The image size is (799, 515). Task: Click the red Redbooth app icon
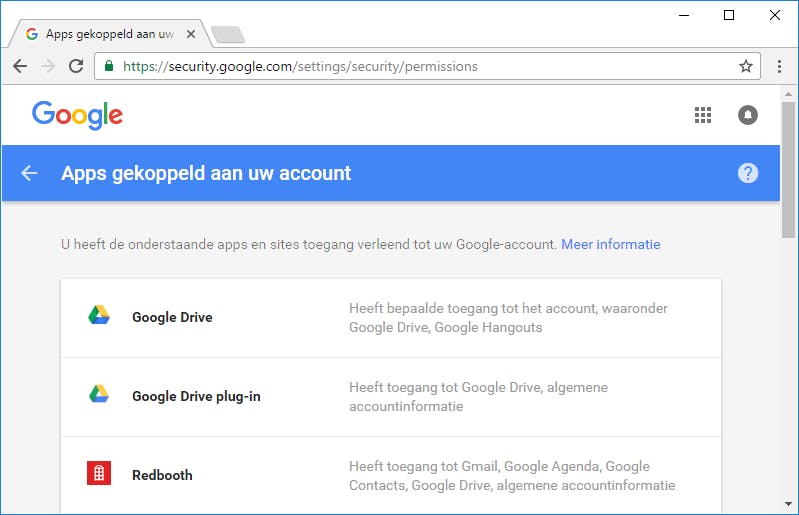pos(98,475)
